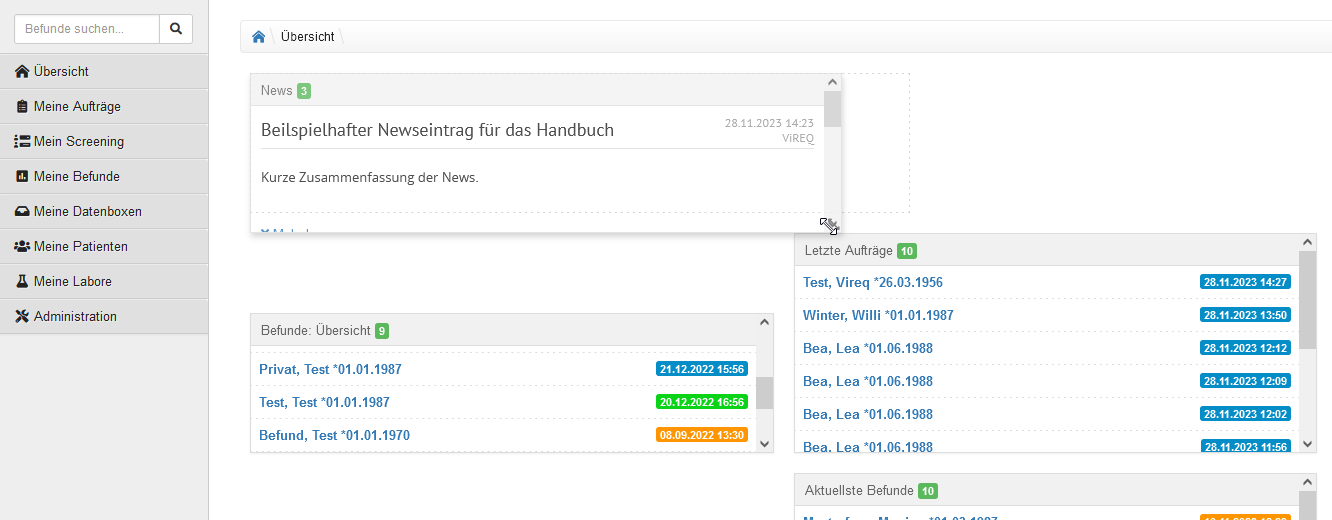Open news entry Beilspielhafter Newseintrag für das Handbuch
The height and width of the screenshot is (520, 1332).
point(437,130)
